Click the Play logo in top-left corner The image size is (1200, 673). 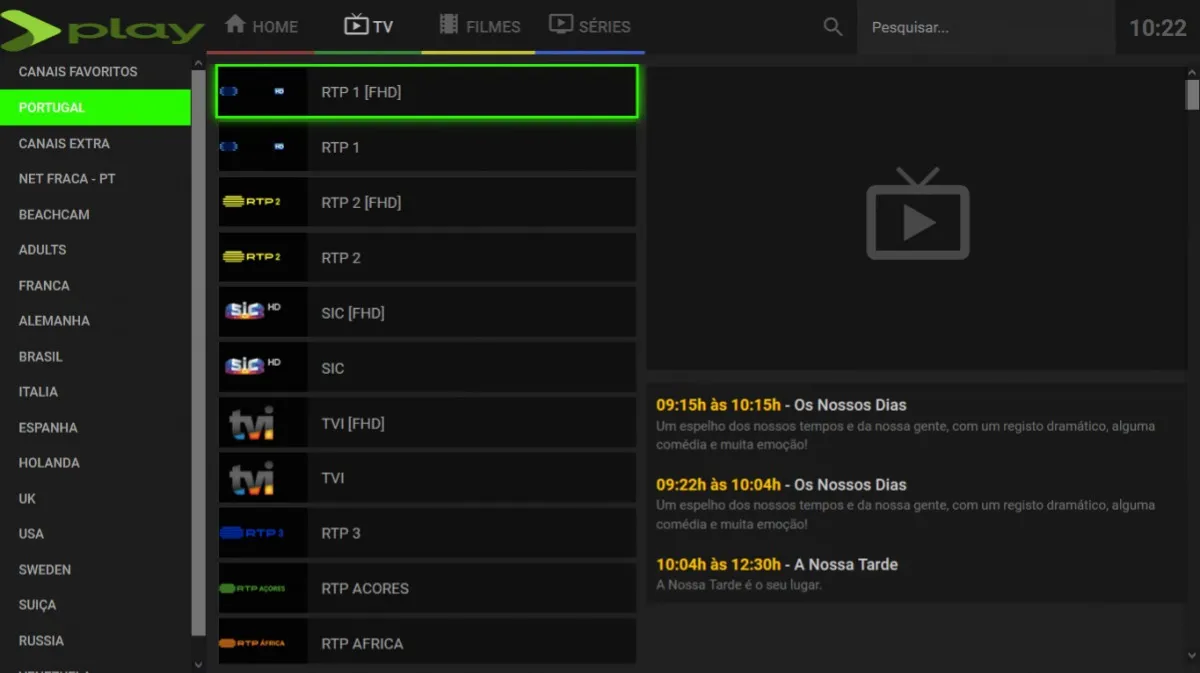(x=103, y=30)
